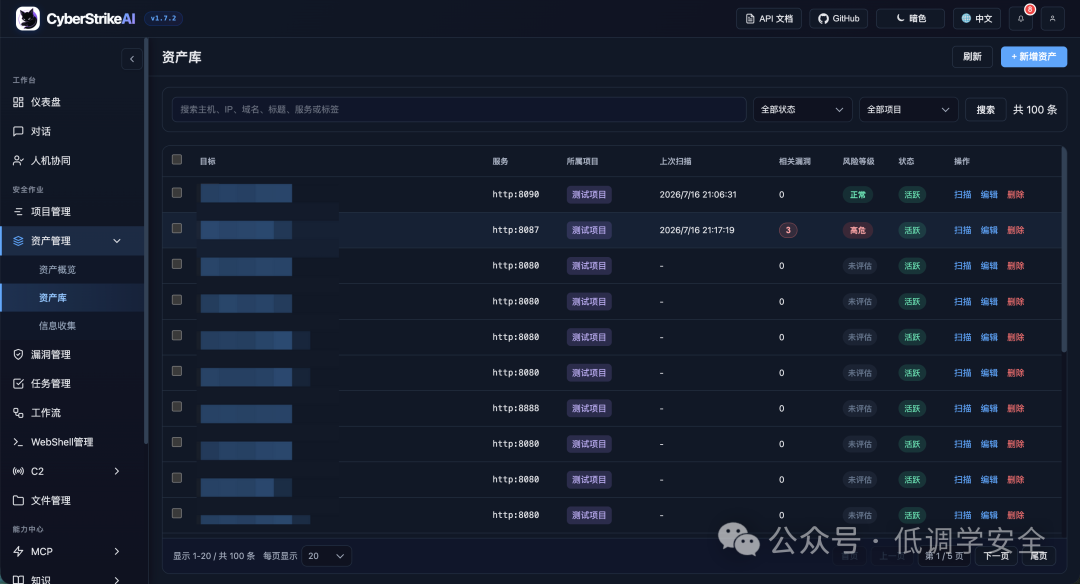
Task: Focus the asset search input field
Action: coord(459,110)
